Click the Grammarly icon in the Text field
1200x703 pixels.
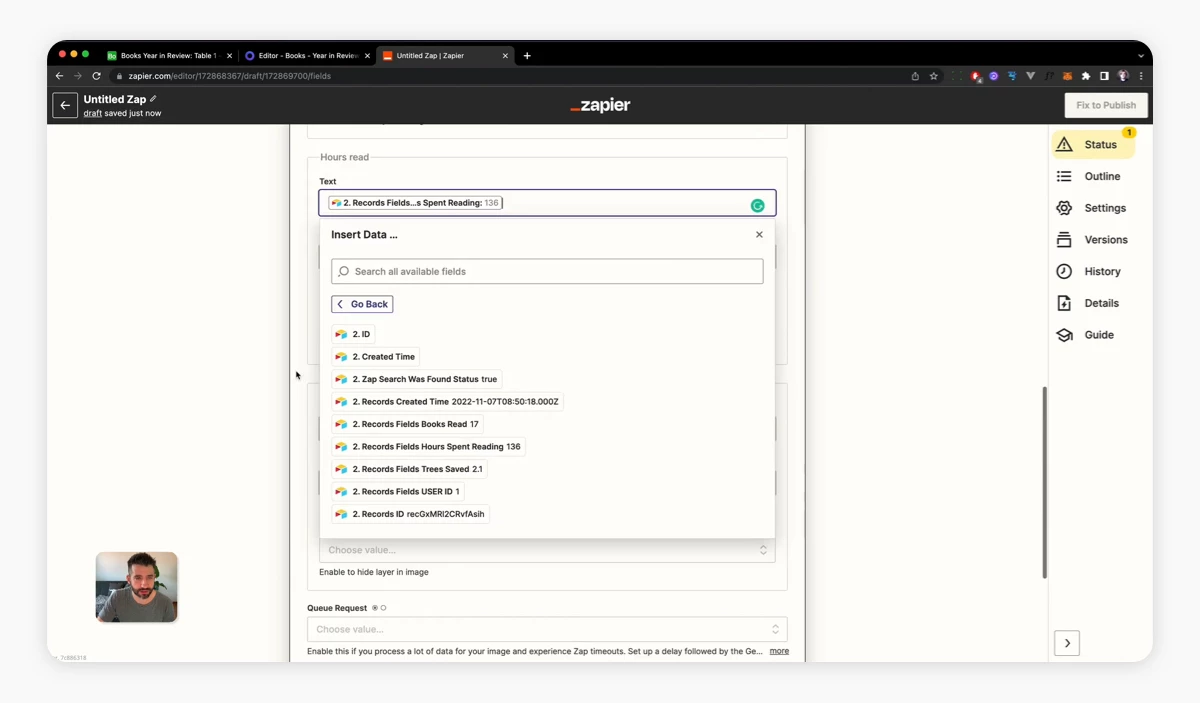pos(757,205)
